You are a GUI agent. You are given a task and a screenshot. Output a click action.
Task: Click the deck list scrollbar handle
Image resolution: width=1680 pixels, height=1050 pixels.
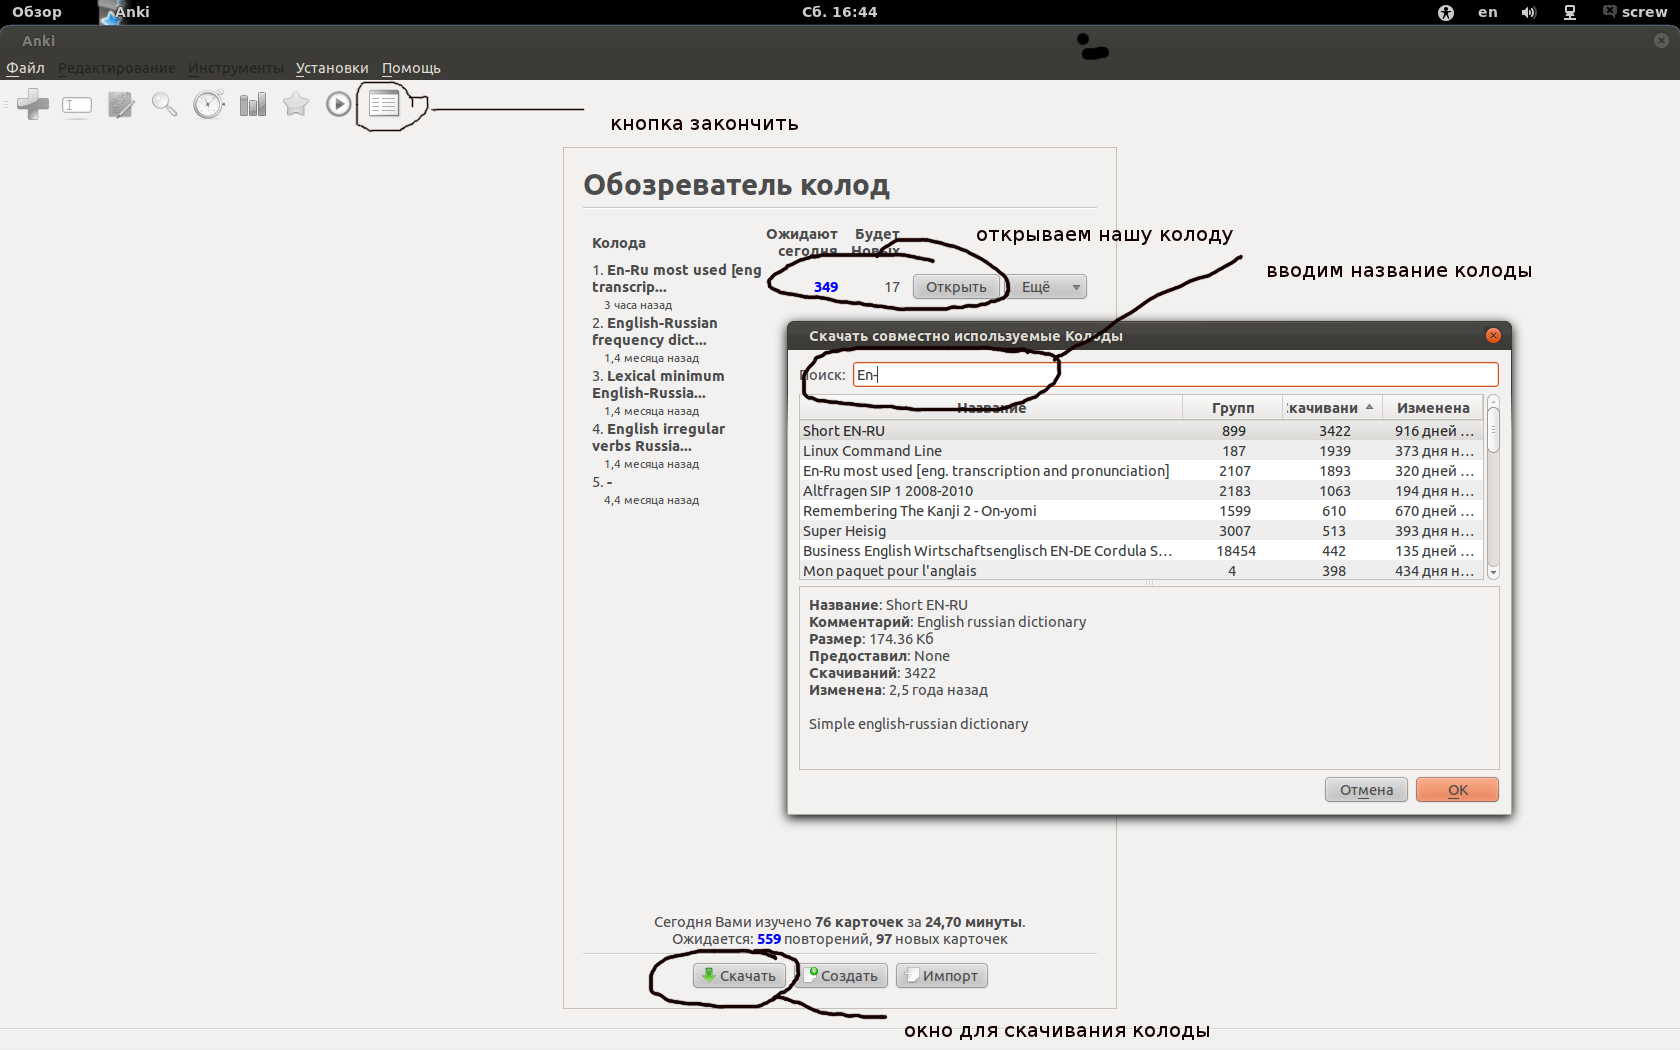point(1494,431)
